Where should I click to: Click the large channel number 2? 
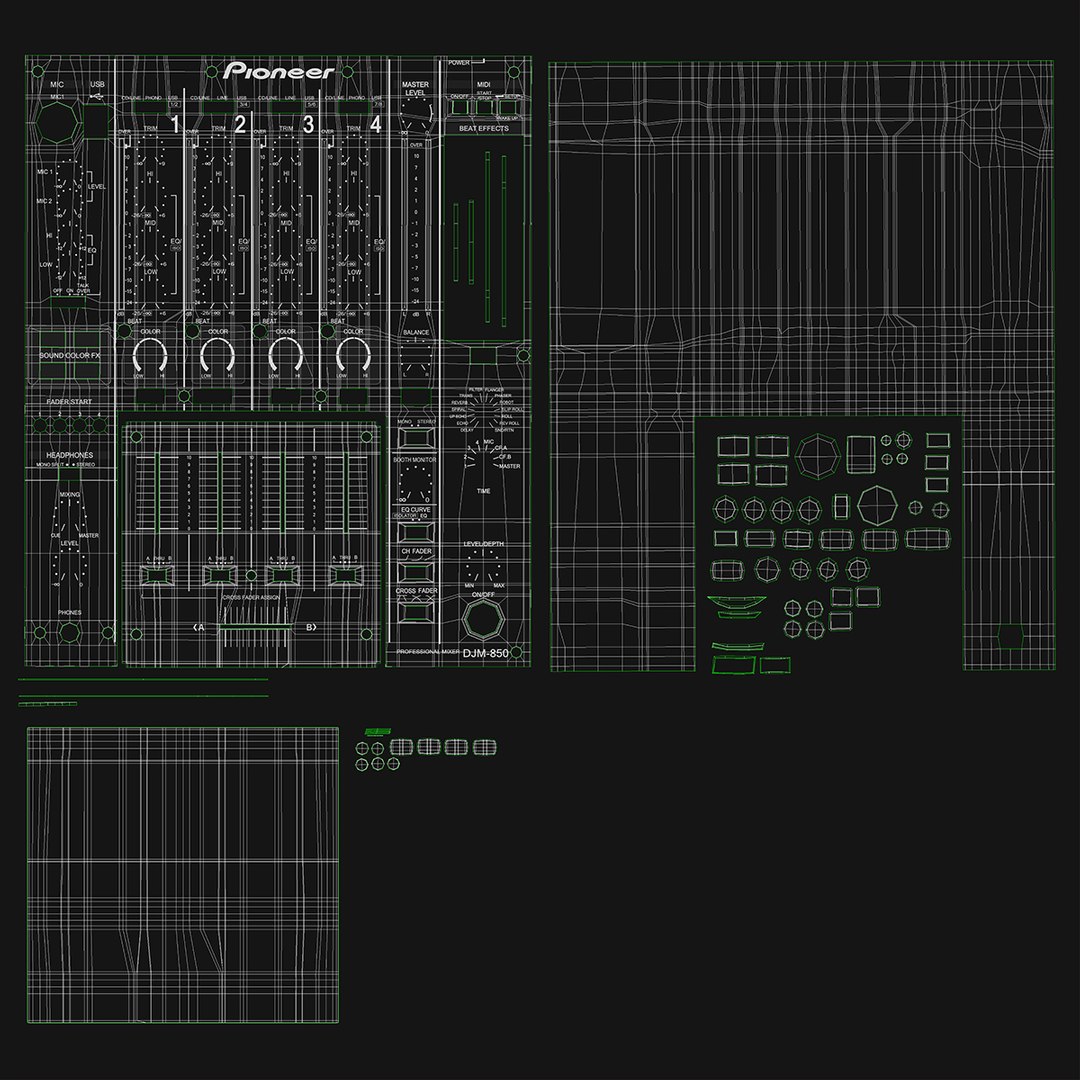click(x=240, y=124)
